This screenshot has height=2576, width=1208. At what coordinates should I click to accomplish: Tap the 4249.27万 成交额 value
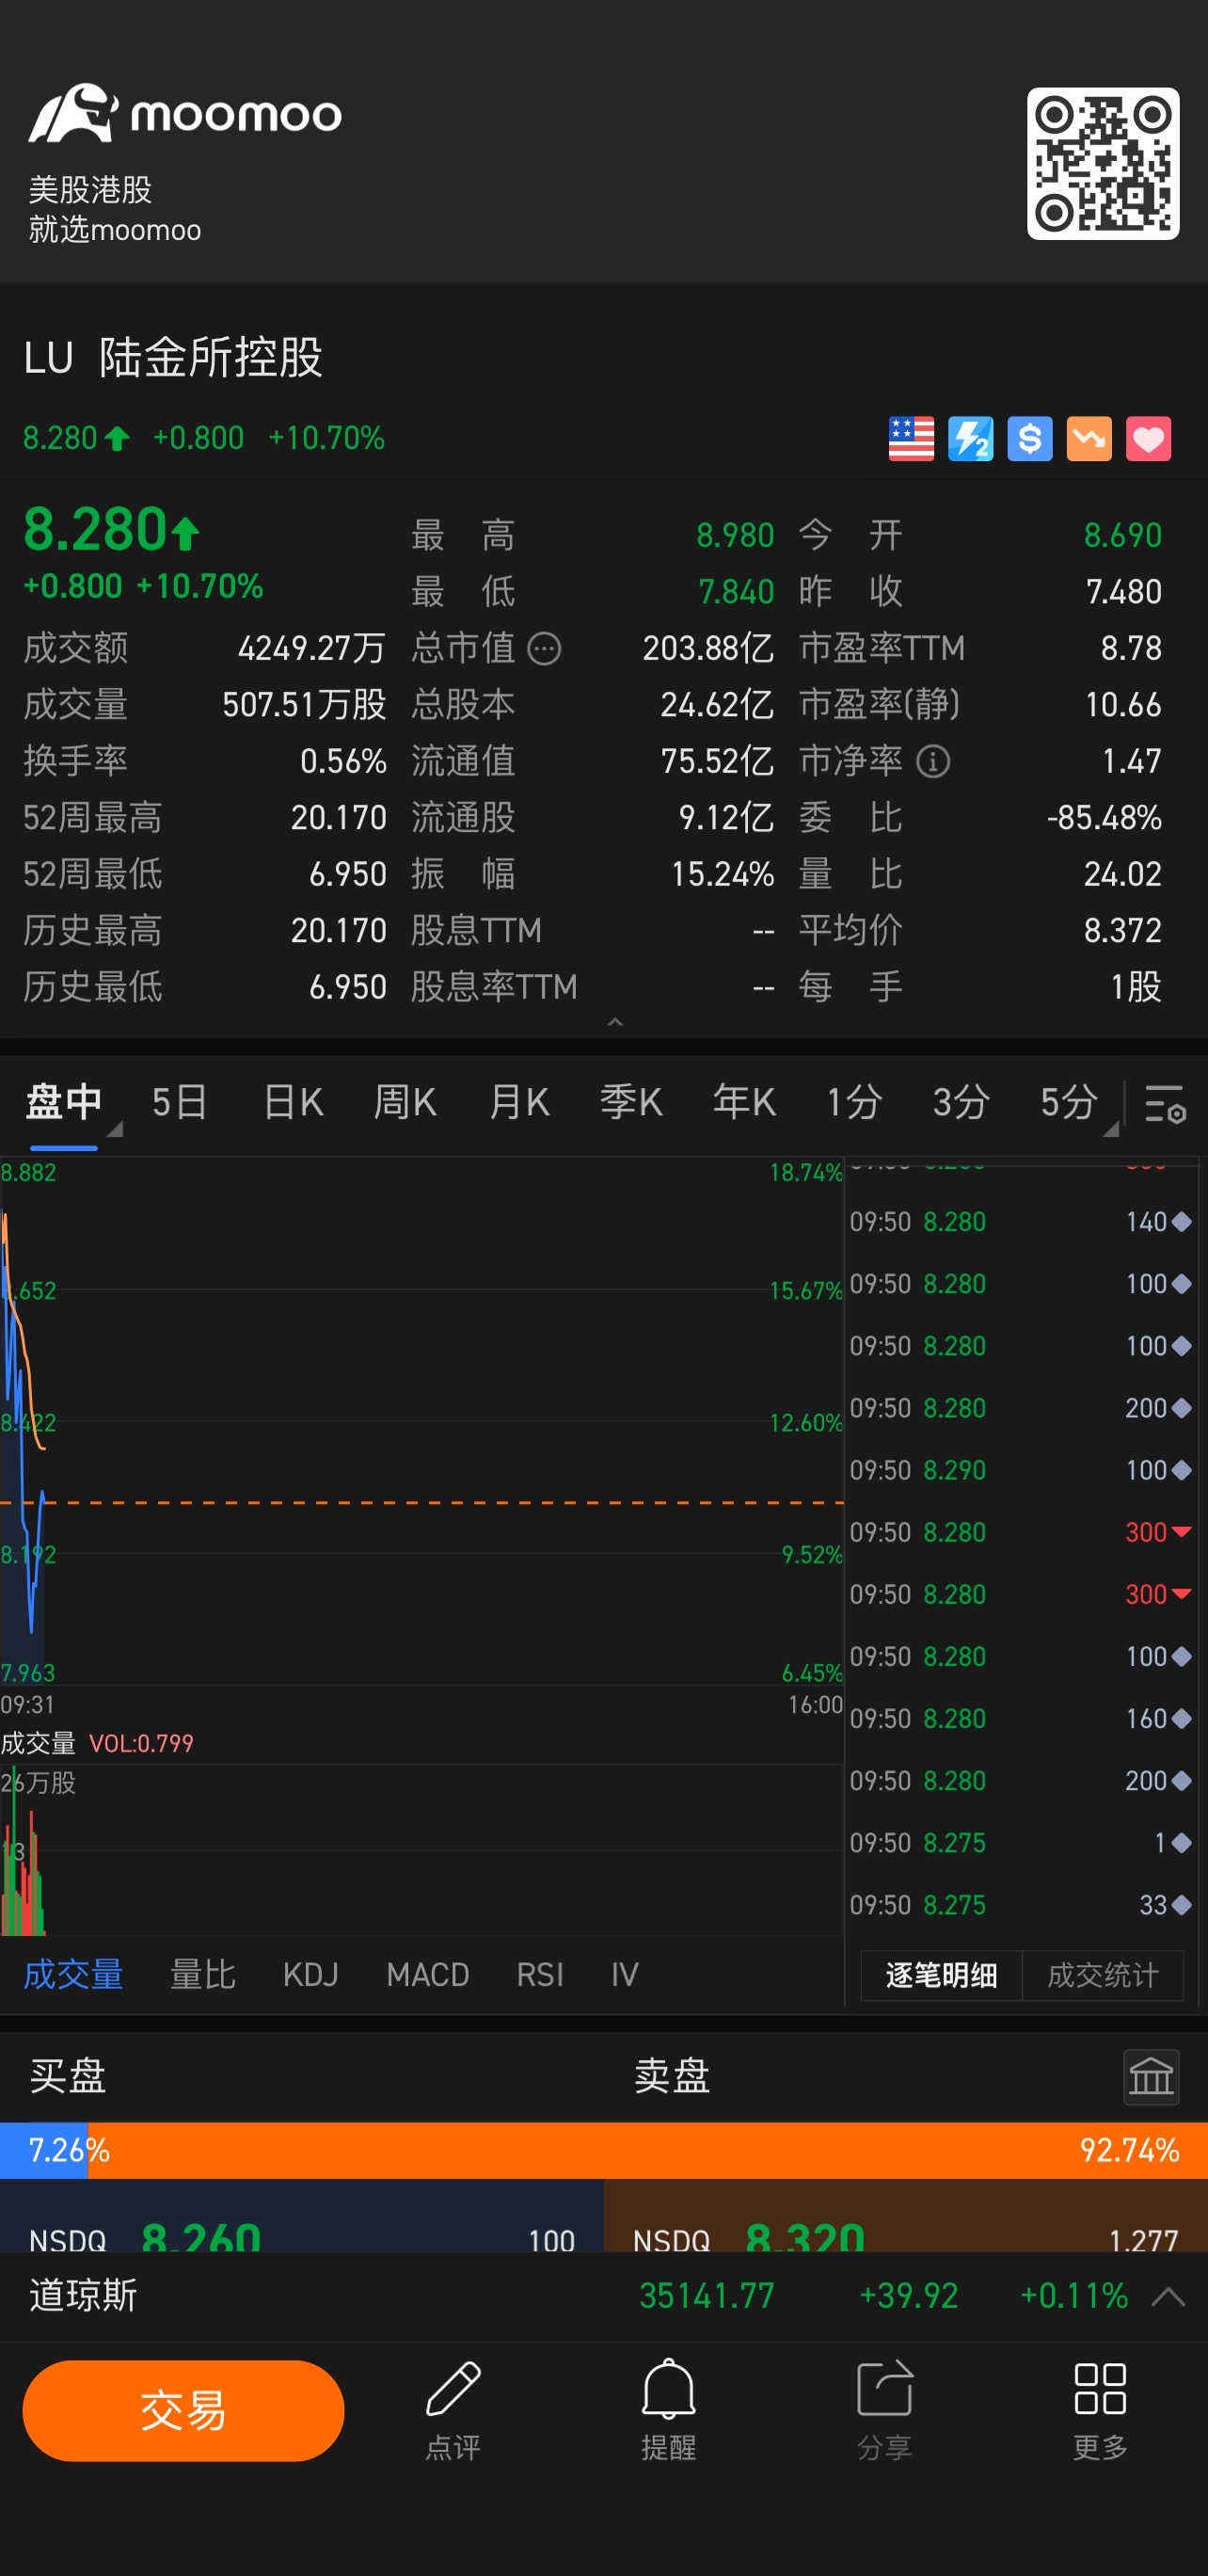[x=311, y=649]
